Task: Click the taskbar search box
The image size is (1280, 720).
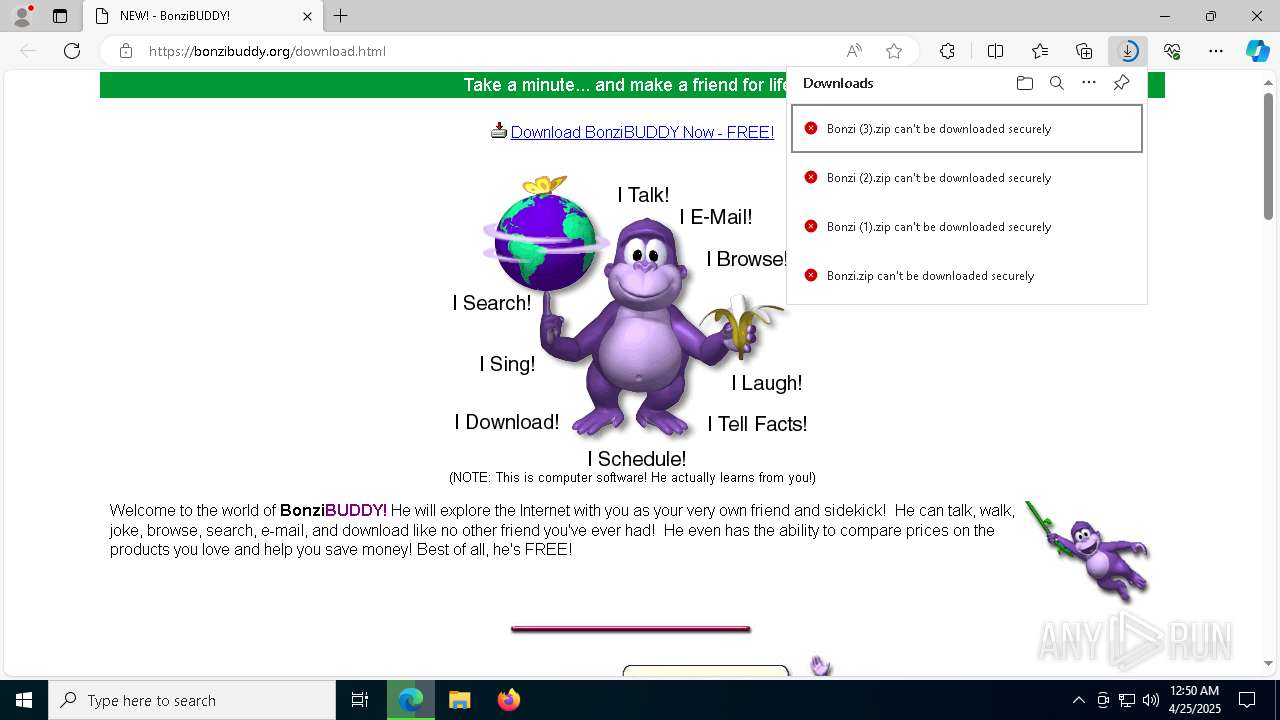Action: tap(192, 700)
